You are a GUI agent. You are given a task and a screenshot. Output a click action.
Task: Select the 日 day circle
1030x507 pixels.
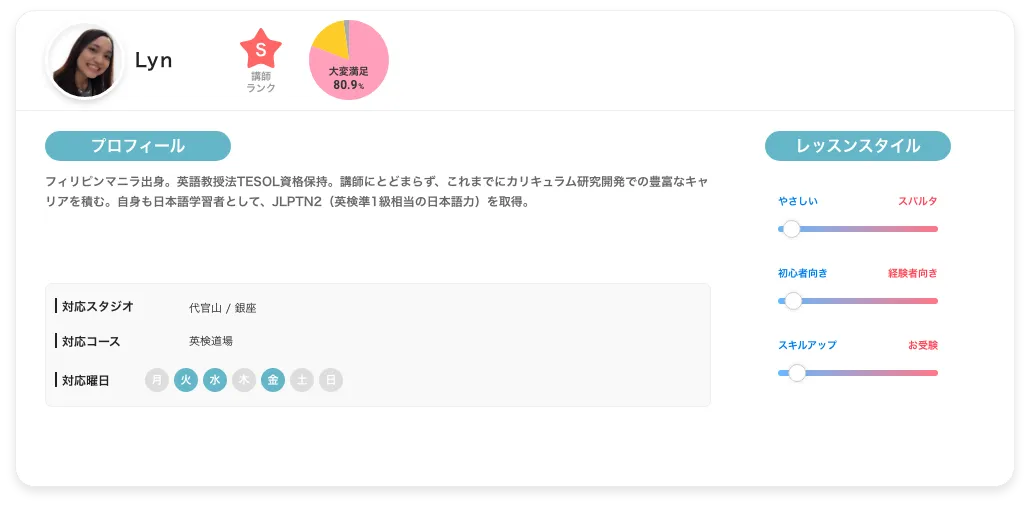330,380
